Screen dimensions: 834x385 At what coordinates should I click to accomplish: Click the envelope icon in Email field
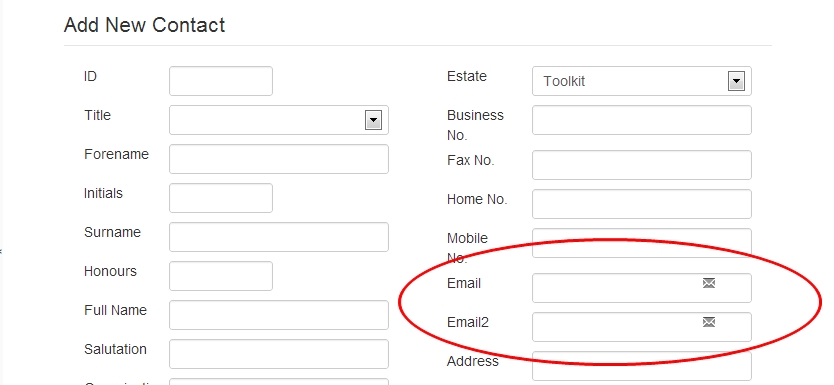point(708,283)
